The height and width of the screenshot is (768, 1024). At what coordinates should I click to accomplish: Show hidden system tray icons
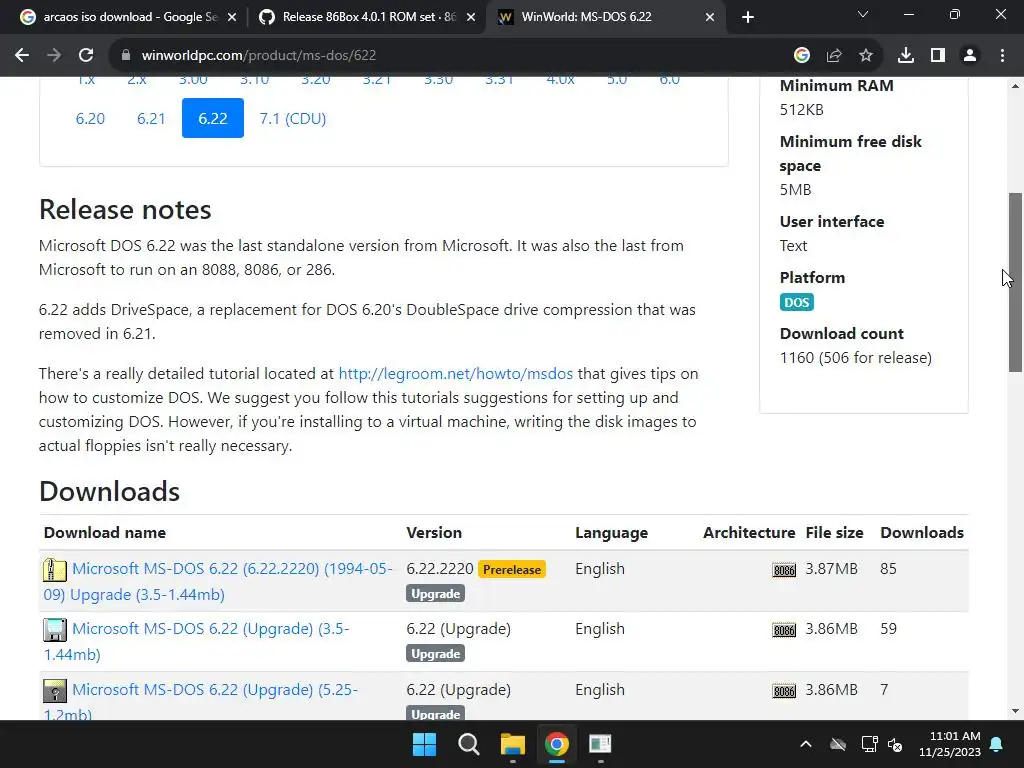pos(806,744)
